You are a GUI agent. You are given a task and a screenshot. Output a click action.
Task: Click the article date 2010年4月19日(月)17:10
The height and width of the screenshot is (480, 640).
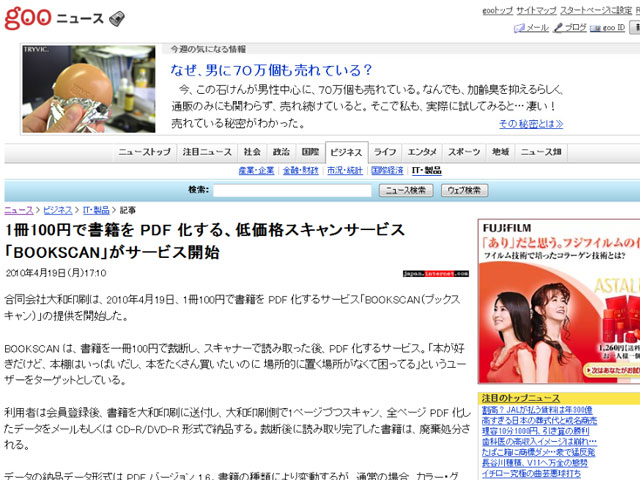coord(56,273)
